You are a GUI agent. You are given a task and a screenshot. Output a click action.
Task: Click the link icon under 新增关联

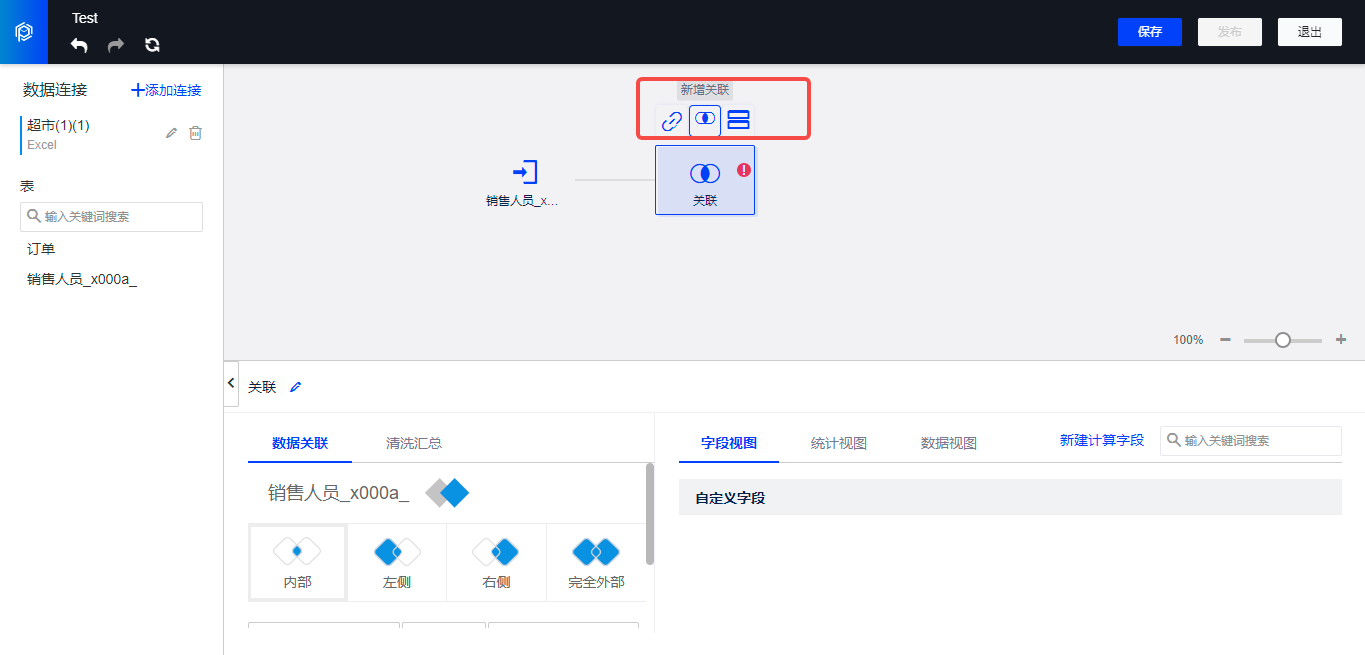pyautogui.click(x=672, y=121)
